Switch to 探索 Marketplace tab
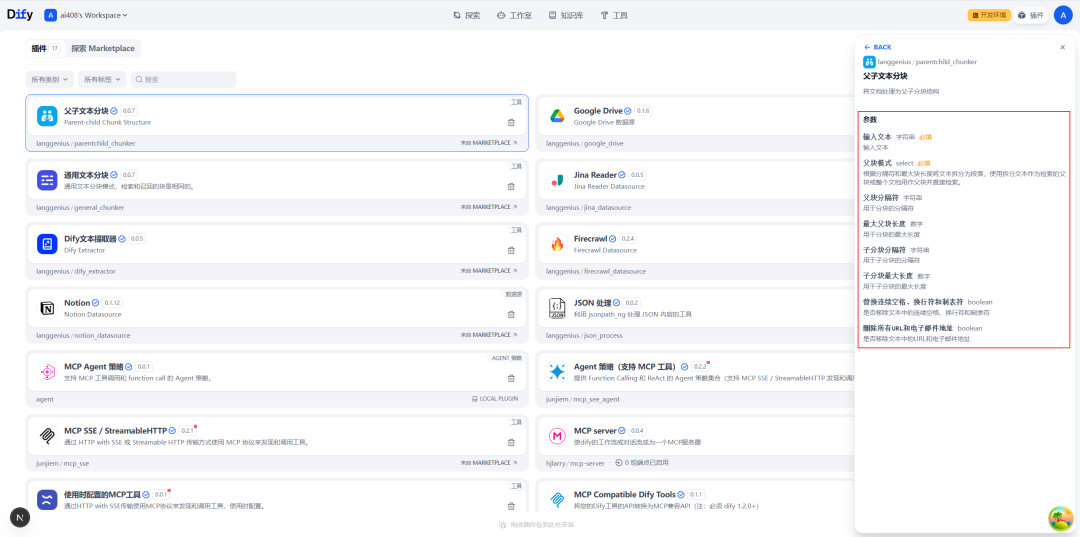1080x537 pixels. 103,48
